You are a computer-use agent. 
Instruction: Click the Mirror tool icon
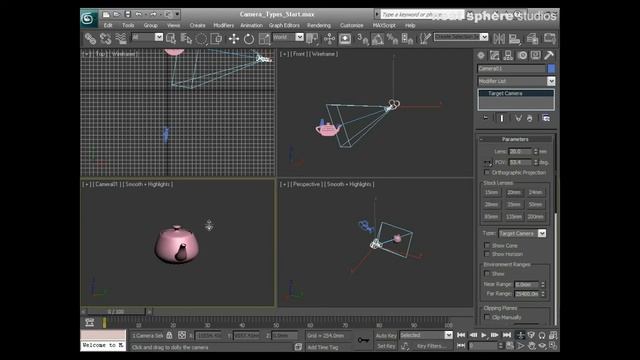click(x=499, y=39)
